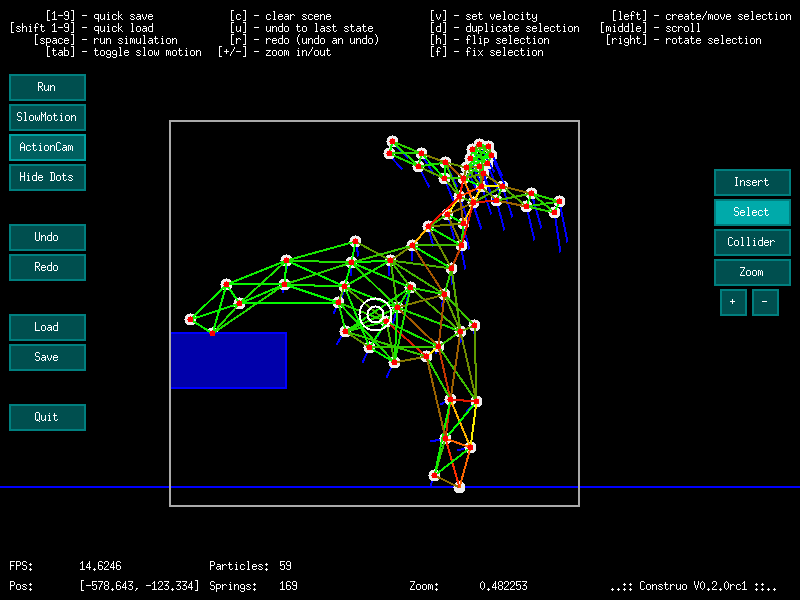
Task: Click the lowest particle touching the ground line
Action: tap(459, 487)
